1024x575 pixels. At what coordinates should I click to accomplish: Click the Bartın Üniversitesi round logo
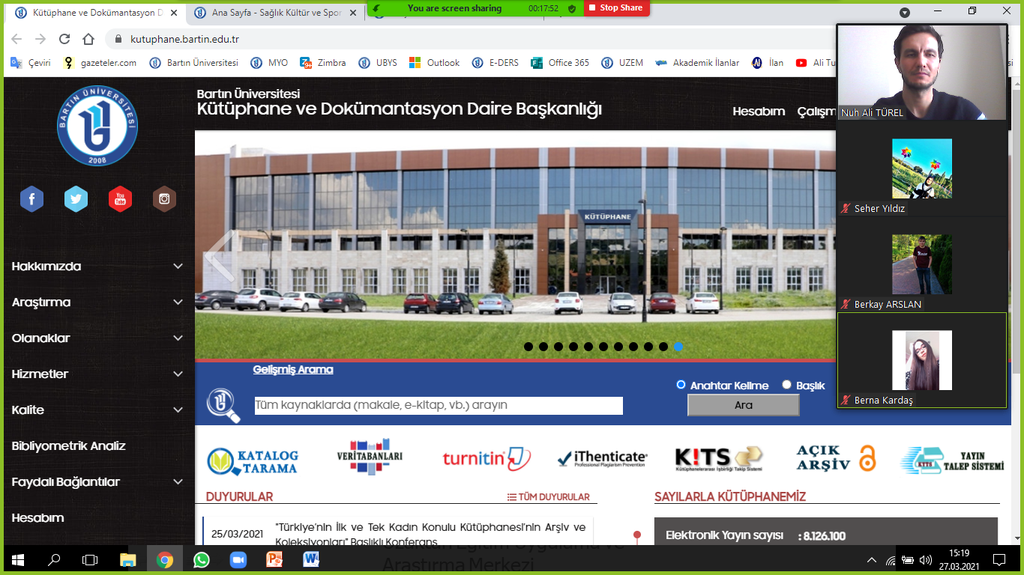(x=97, y=125)
